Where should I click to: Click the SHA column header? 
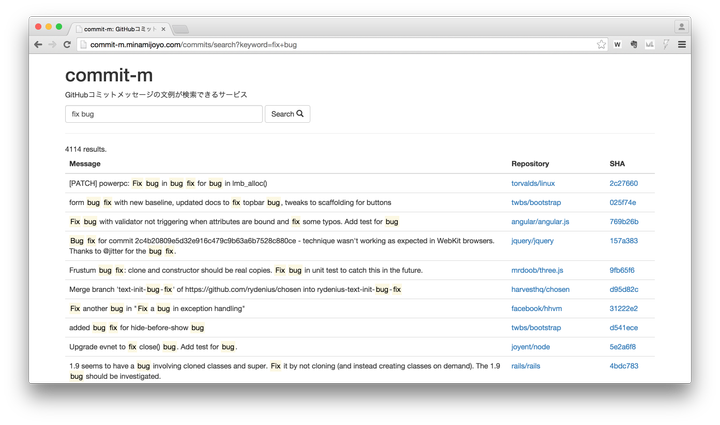click(617, 164)
